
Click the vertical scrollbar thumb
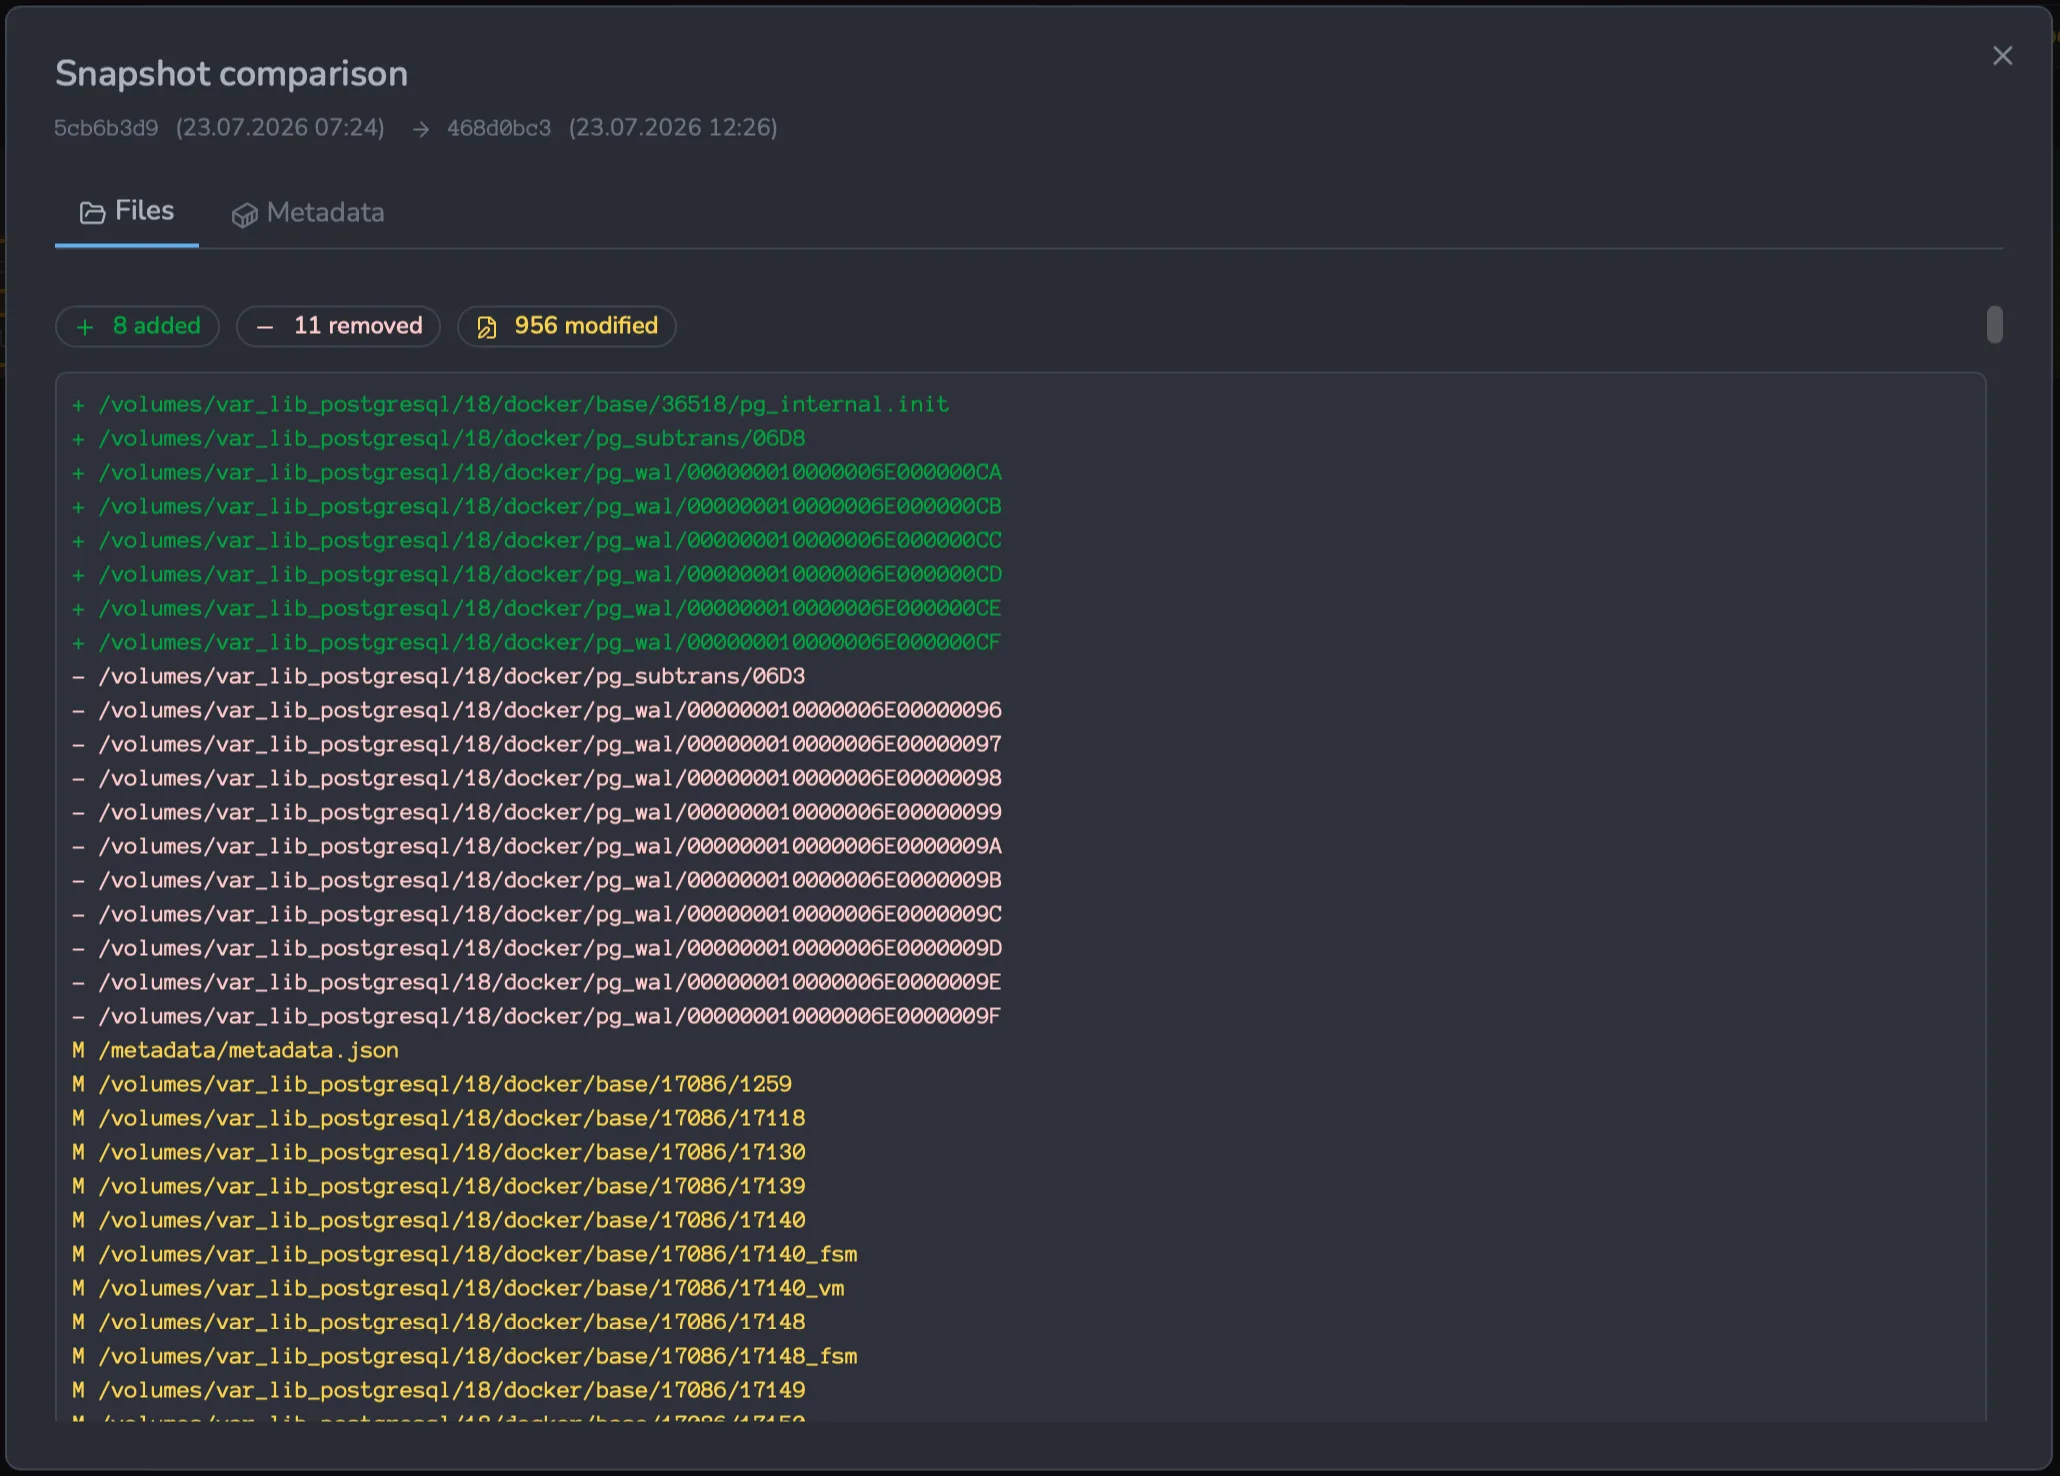(x=1995, y=325)
